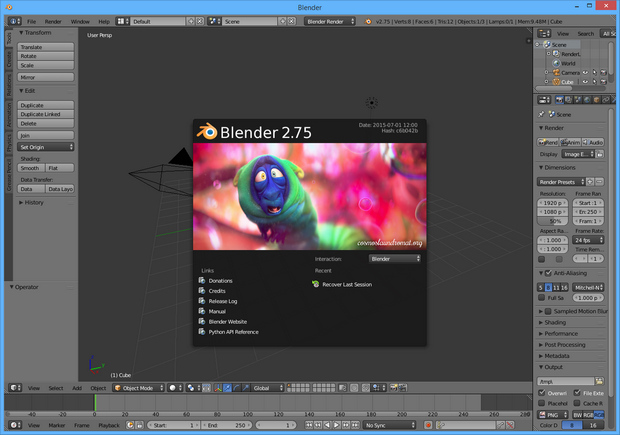
Task: Open the Release Log link
Action: 223,301
